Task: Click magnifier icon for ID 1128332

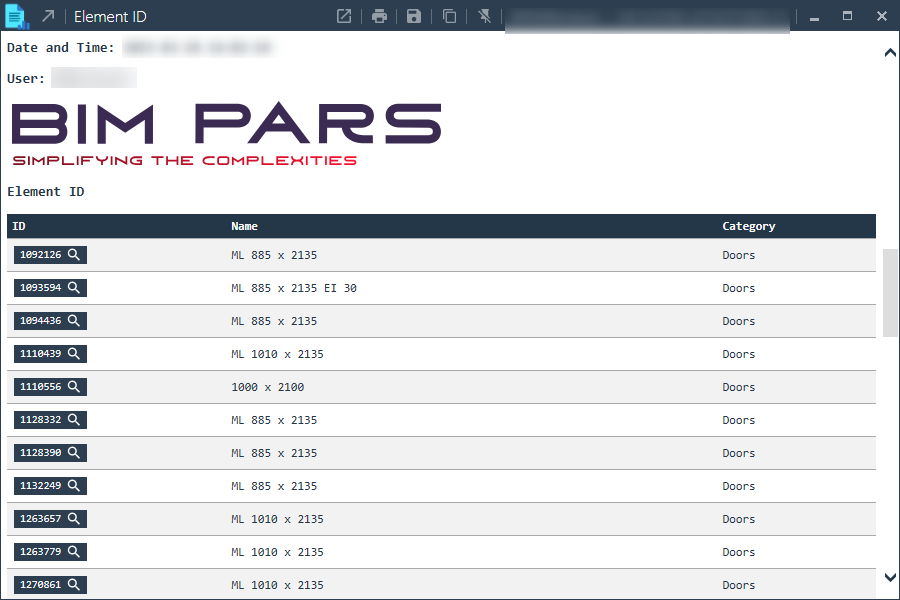Action: (x=74, y=420)
